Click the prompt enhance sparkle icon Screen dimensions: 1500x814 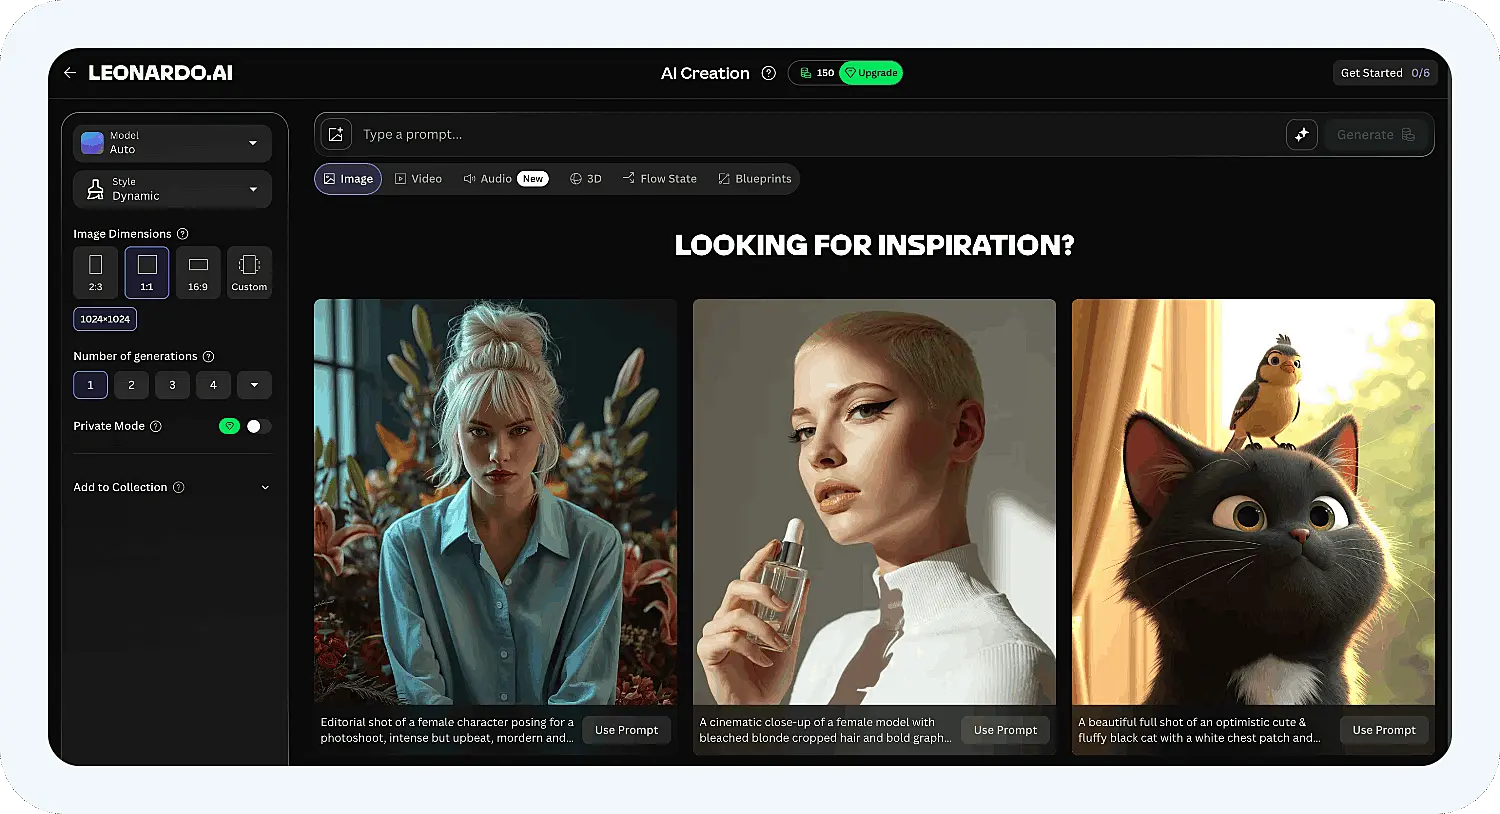1302,134
